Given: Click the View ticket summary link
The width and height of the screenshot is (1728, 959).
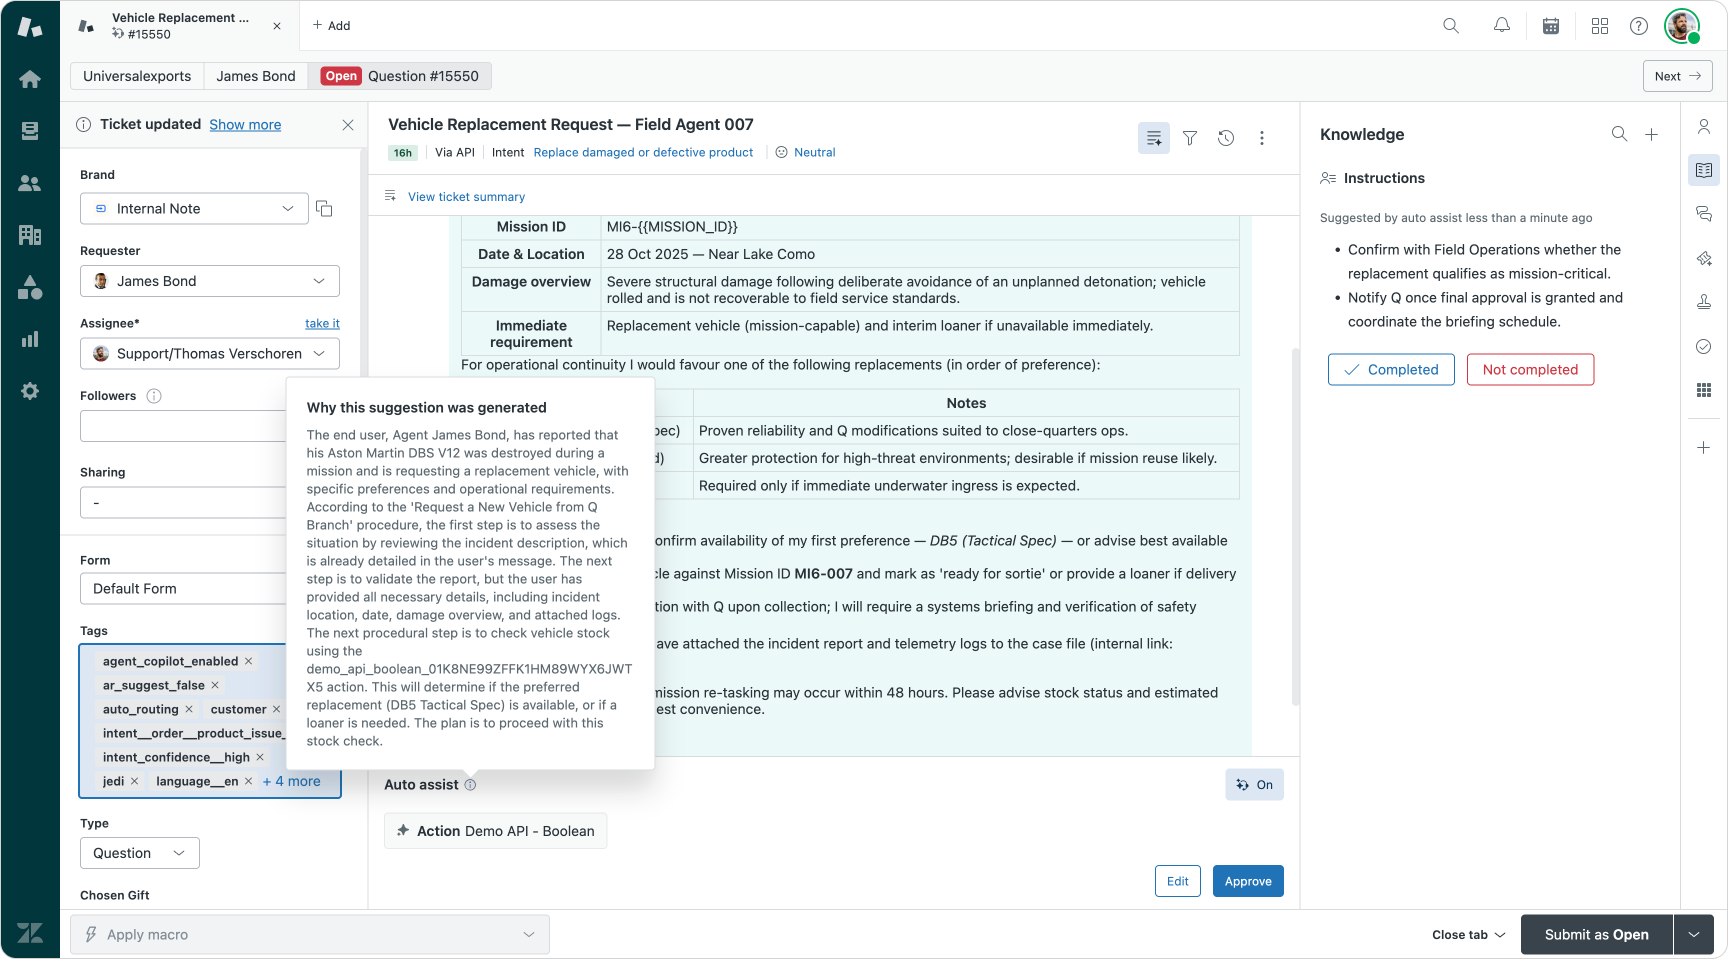Looking at the screenshot, I should pos(466,197).
